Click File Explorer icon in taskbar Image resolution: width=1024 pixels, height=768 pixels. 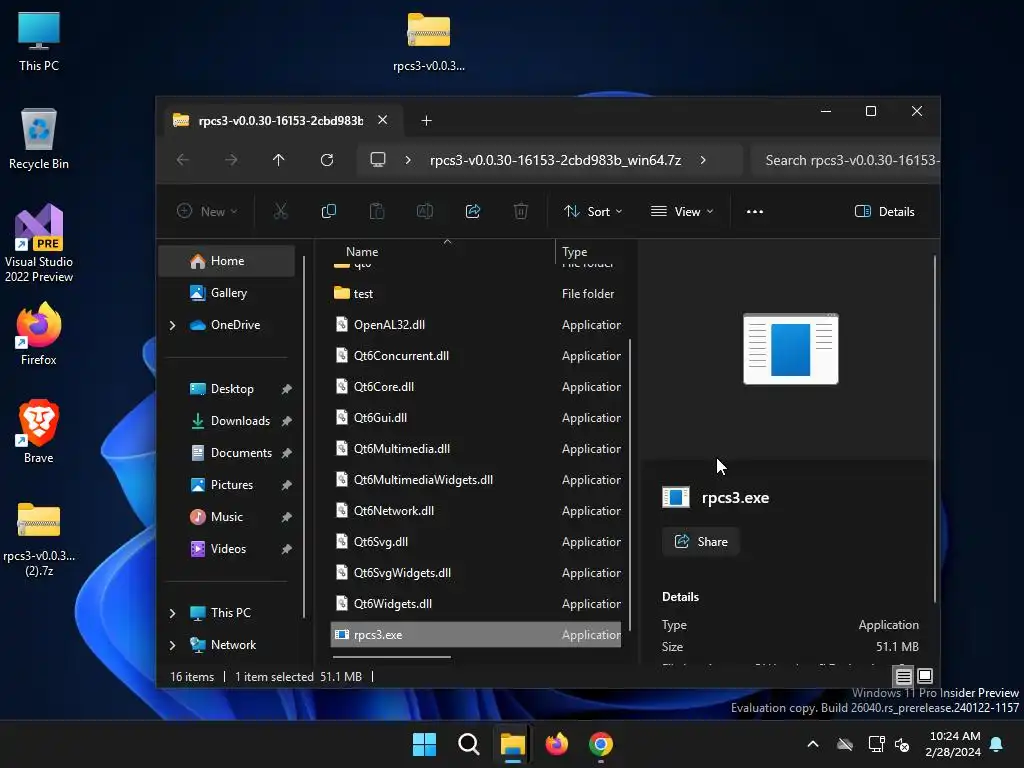point(513,744)
